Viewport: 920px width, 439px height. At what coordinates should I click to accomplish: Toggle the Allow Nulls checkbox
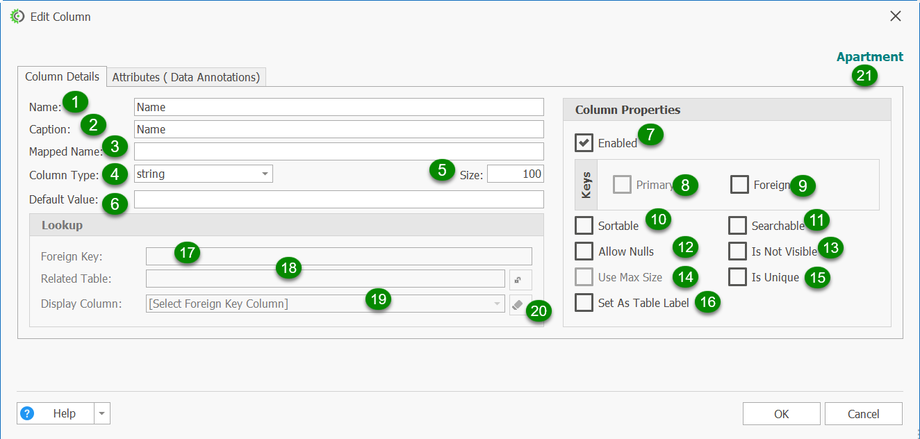583,251
